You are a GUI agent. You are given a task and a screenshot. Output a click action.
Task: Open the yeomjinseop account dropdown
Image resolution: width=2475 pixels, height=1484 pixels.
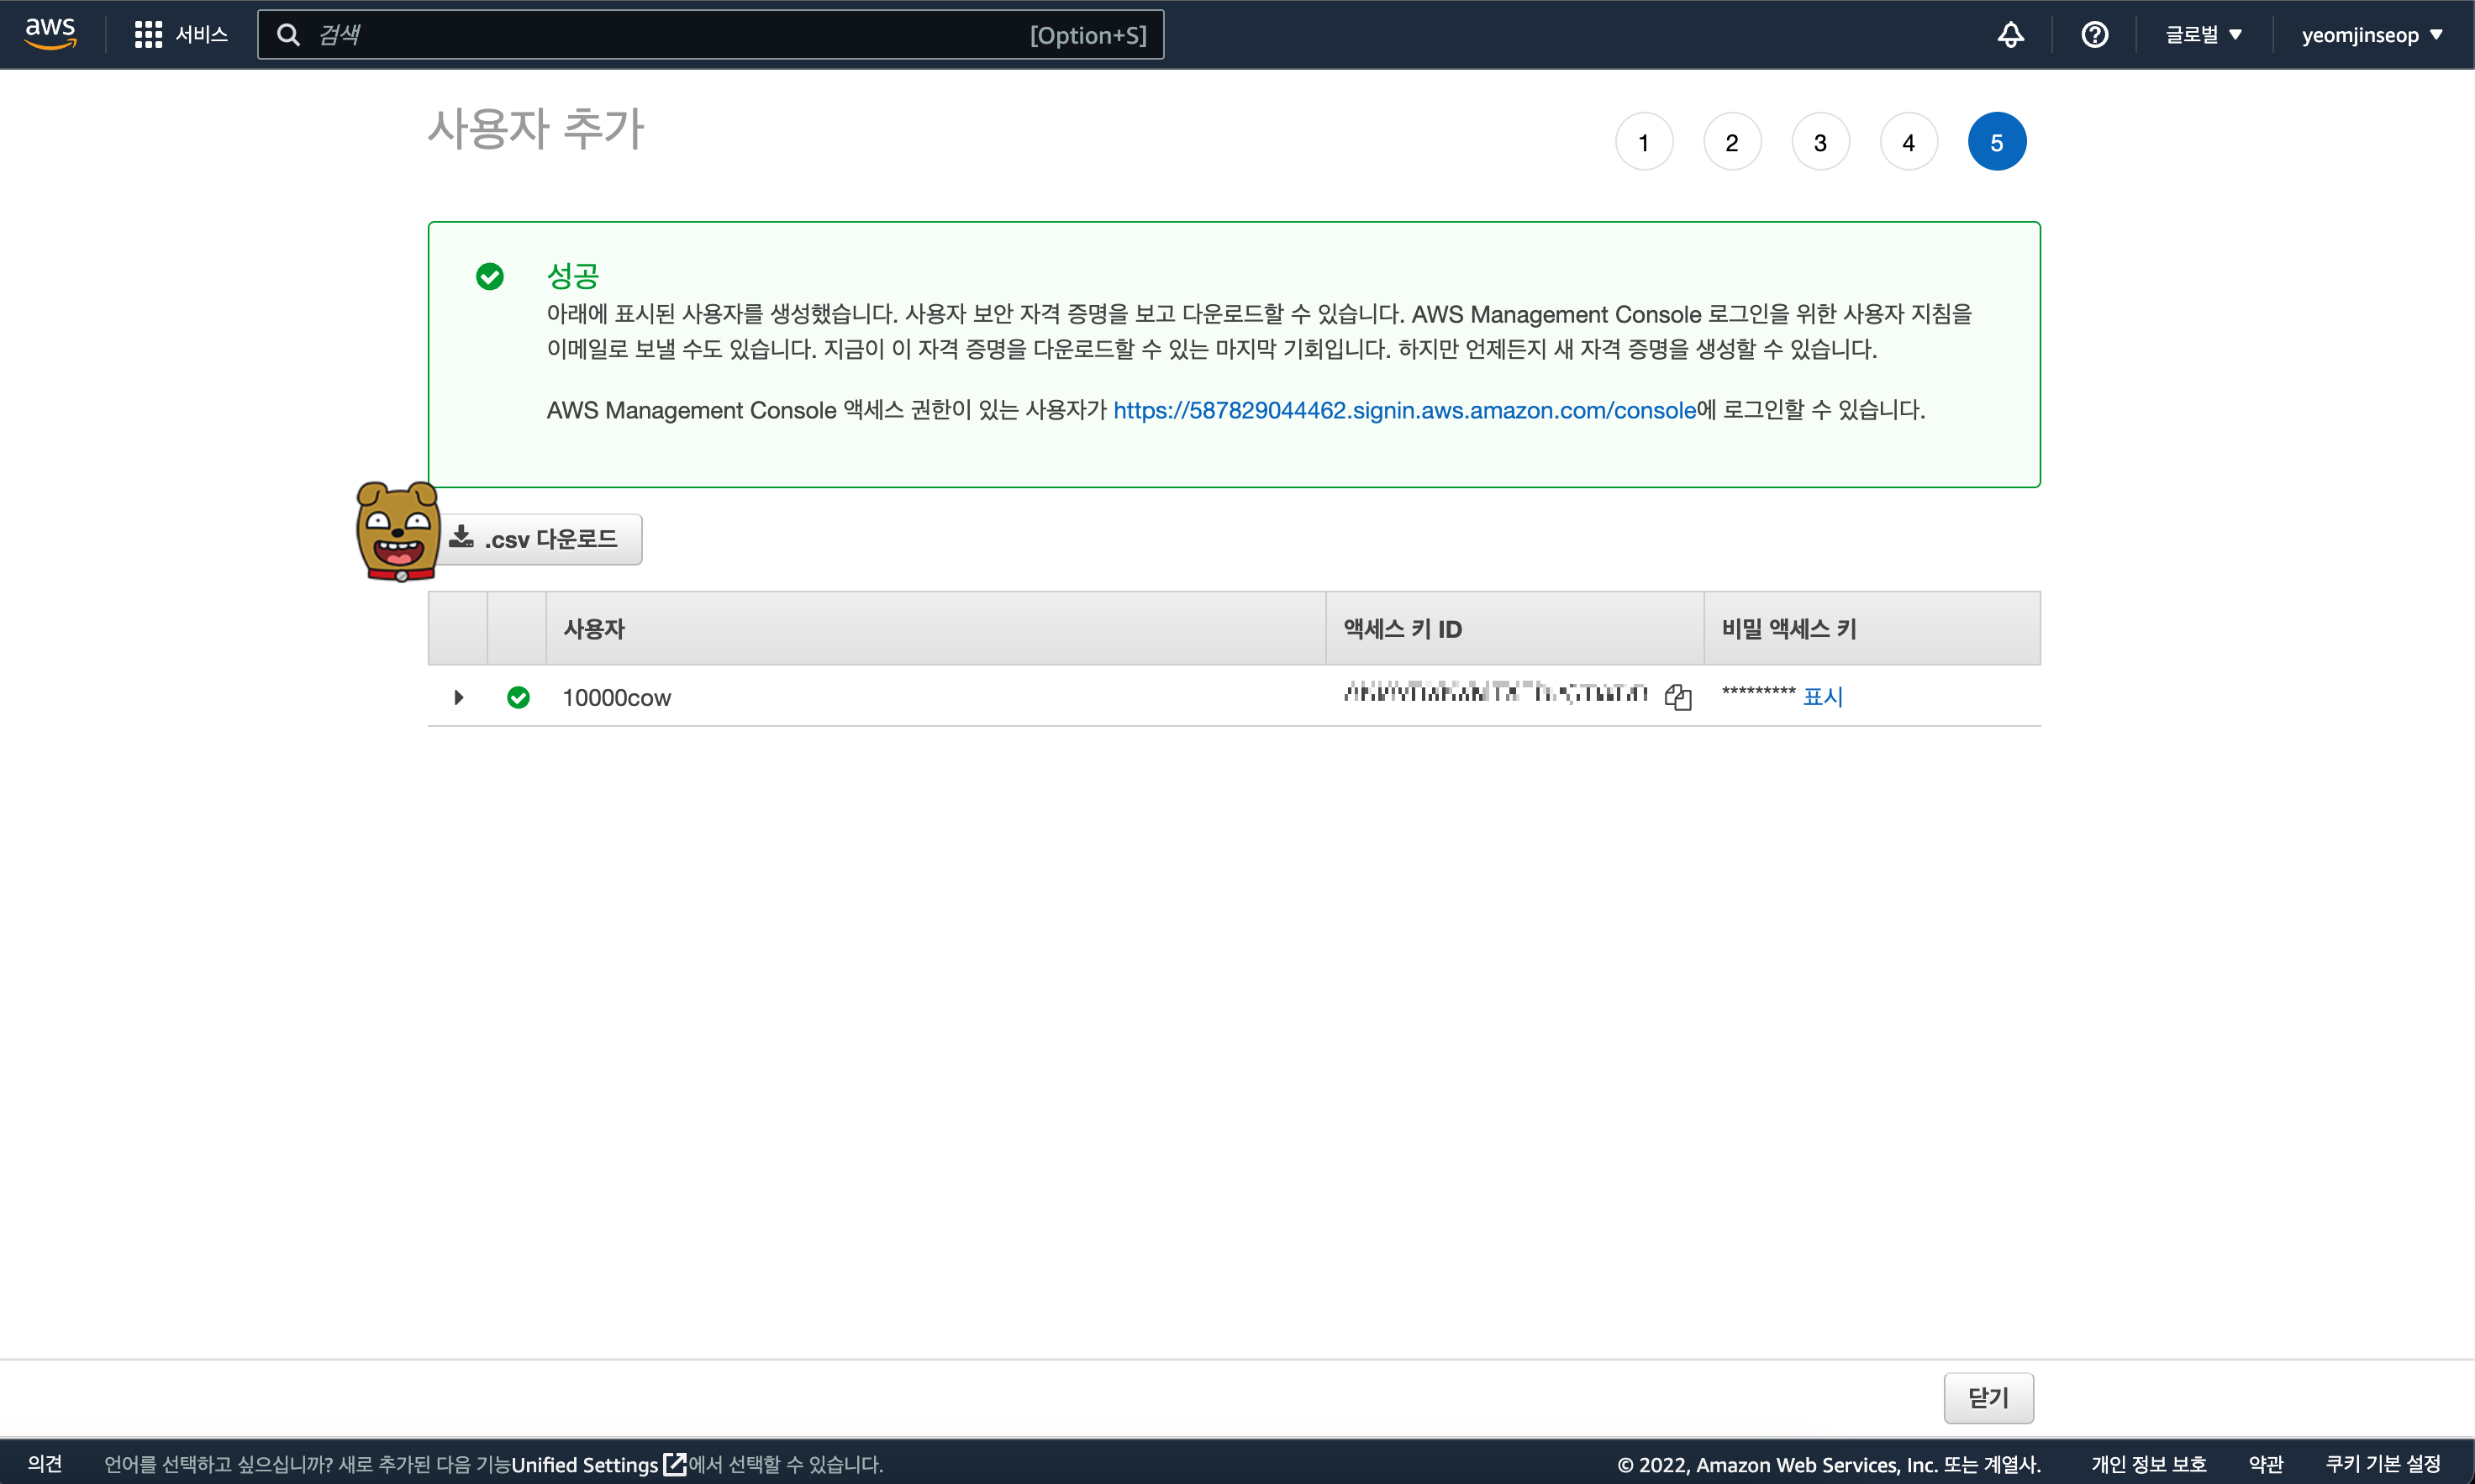(x=2371, y=35)
